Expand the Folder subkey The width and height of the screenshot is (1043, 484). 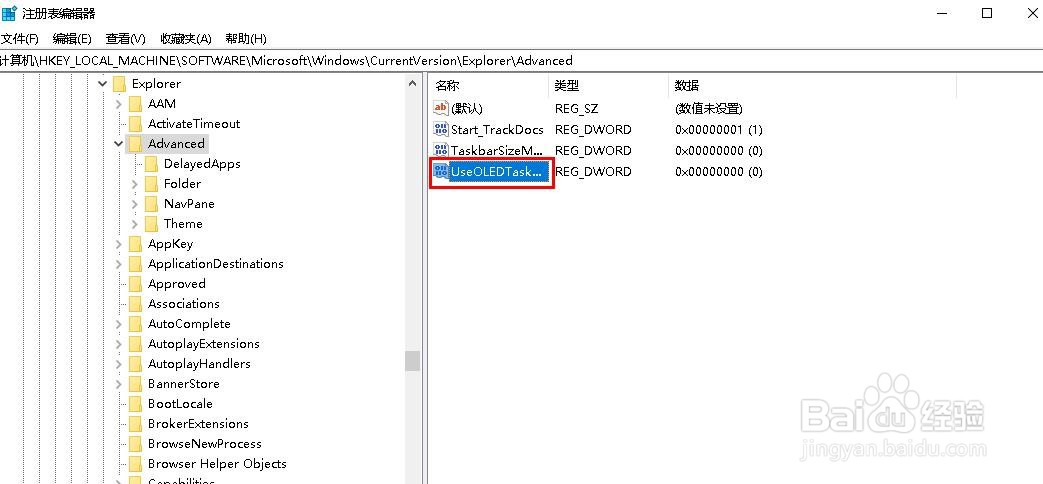(134, 183)
